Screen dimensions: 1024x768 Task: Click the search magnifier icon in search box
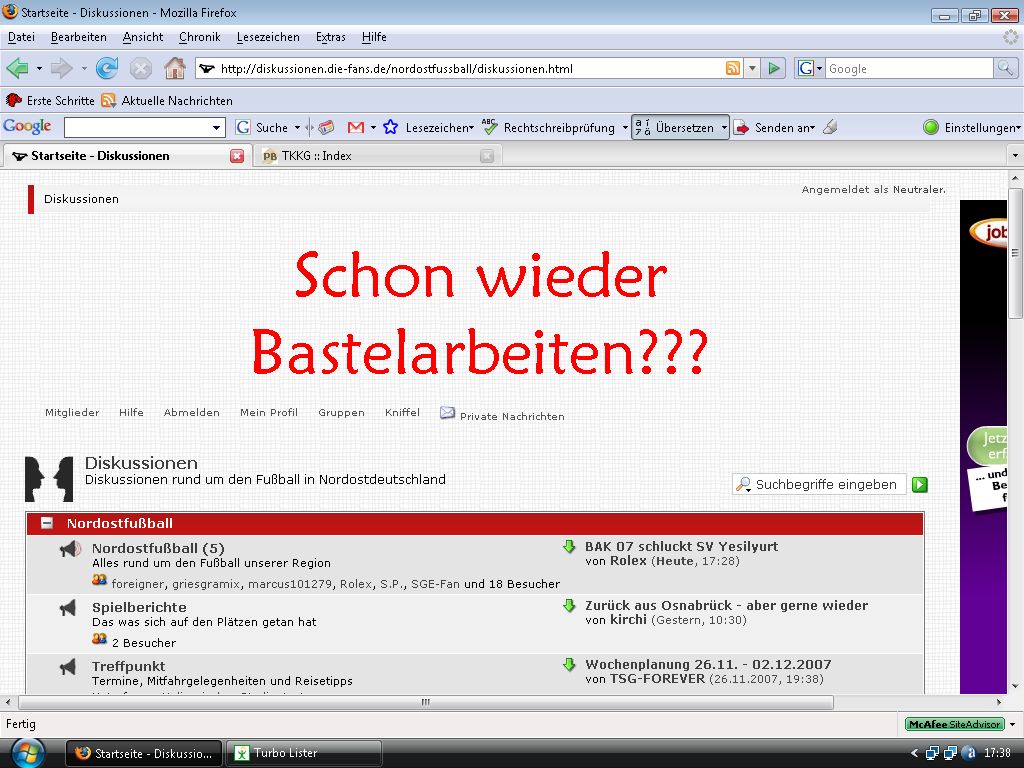tap(1005, 68)
